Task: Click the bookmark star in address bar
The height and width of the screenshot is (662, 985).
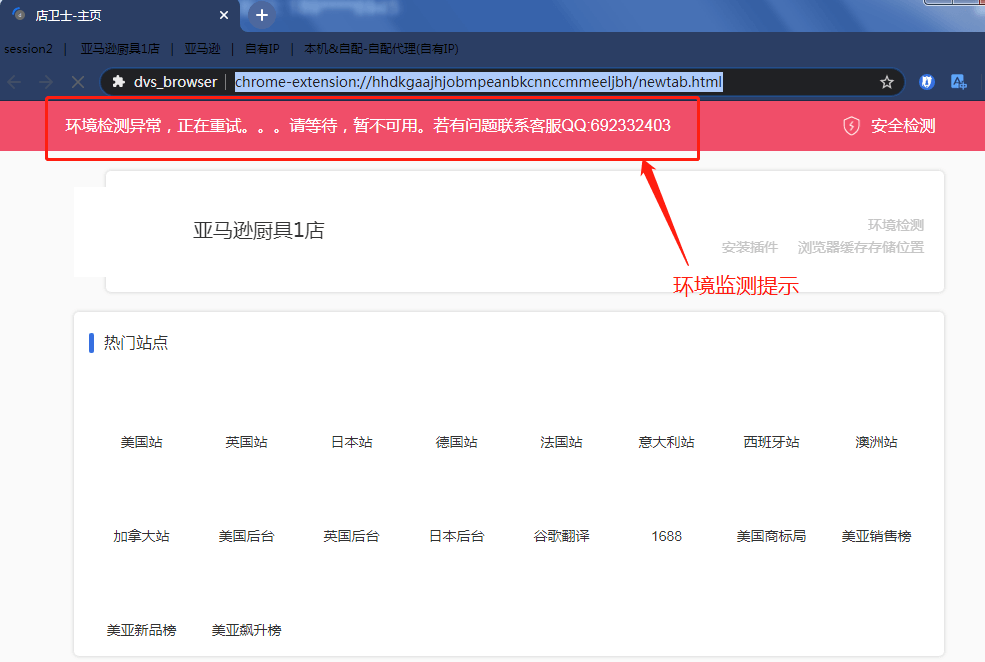Action: [x=888, y=82]
